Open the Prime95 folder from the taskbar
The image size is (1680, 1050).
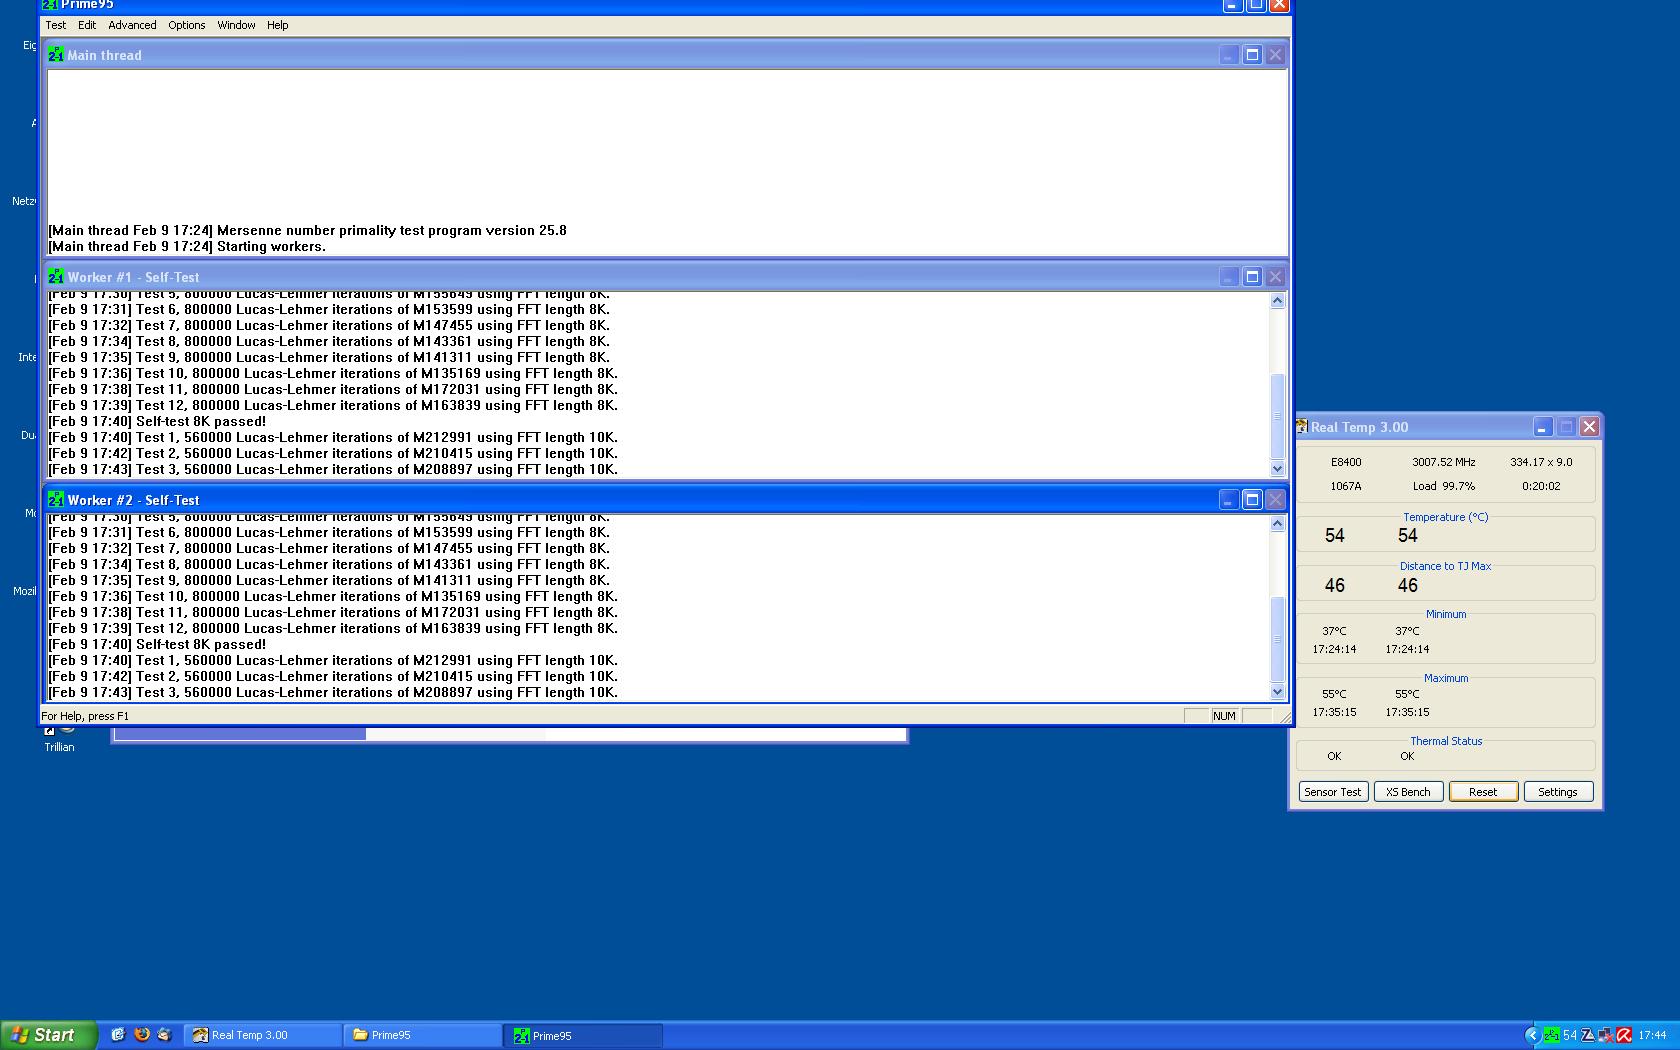point(422,1035)
